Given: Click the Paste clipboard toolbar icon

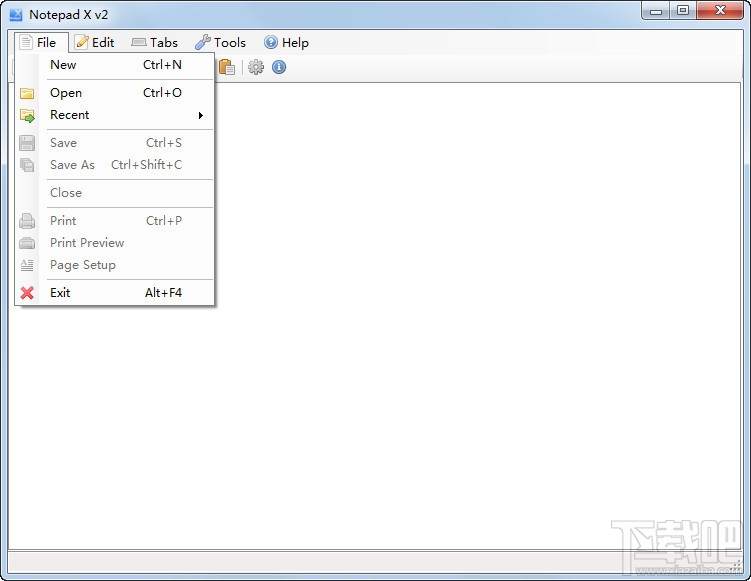Looking at the screenshot, I should coord(227,67).
